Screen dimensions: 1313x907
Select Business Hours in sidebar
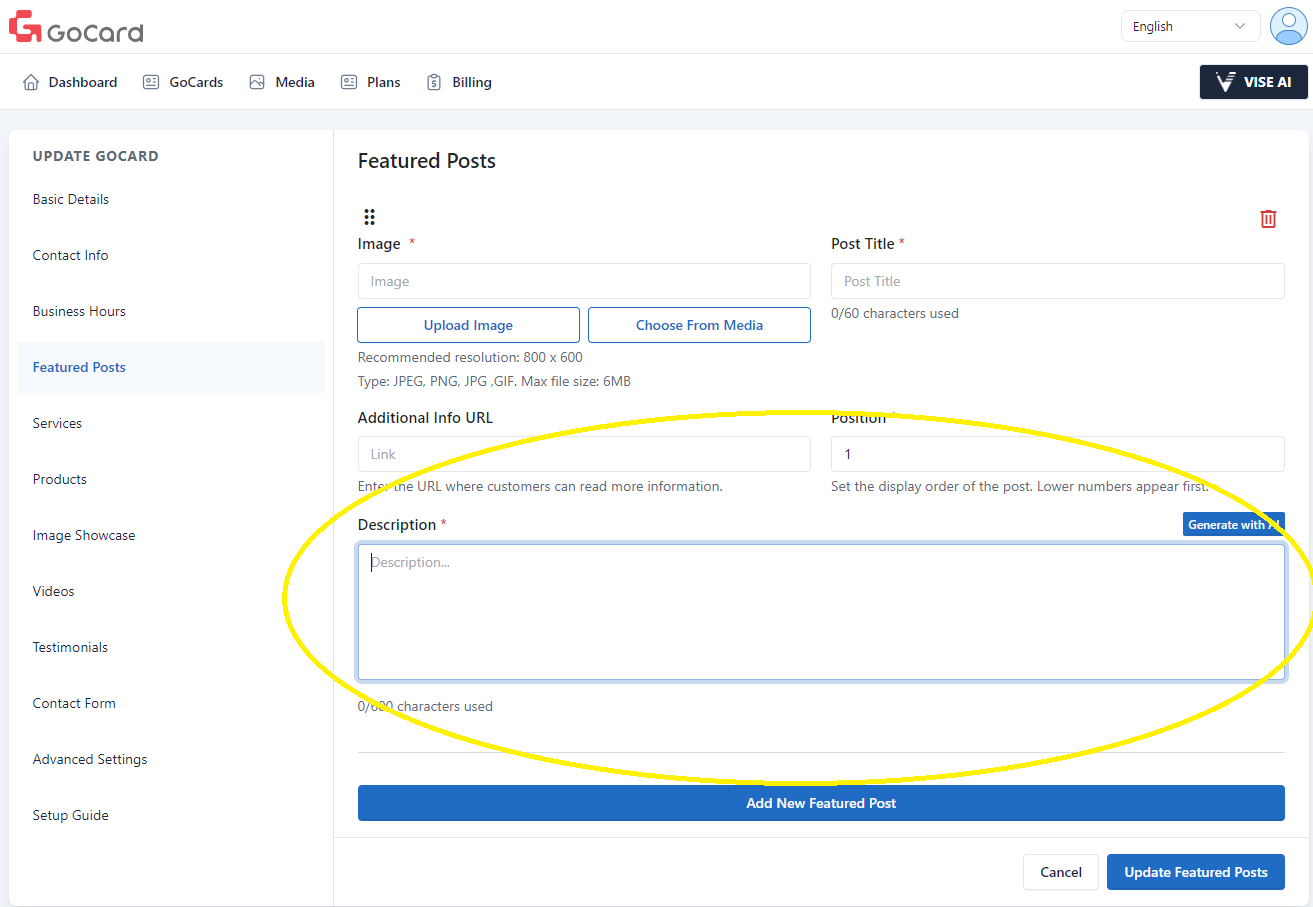[x=79, y=311]
